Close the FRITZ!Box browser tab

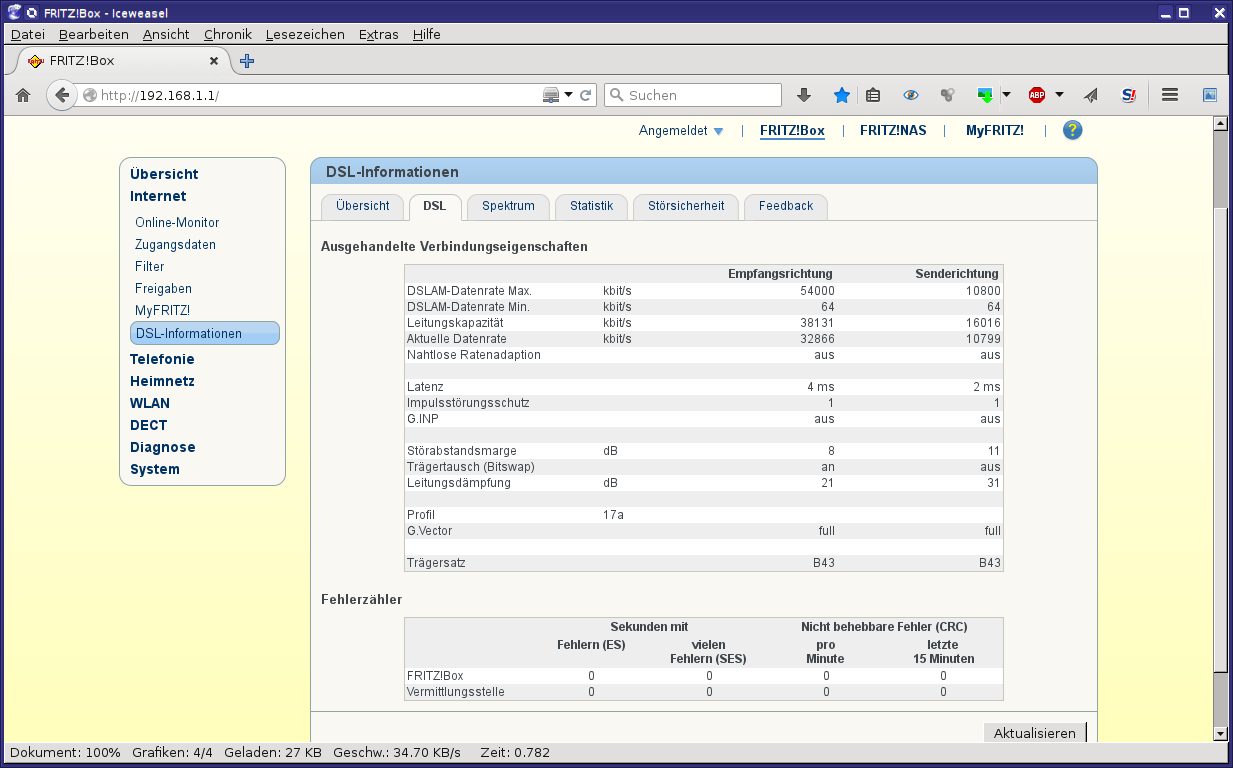213,61
